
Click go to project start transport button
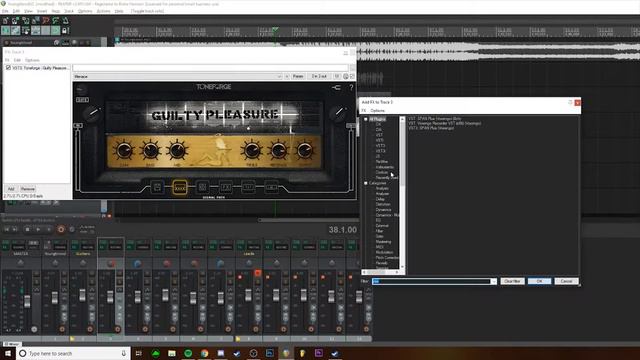(x=6, y=230)
